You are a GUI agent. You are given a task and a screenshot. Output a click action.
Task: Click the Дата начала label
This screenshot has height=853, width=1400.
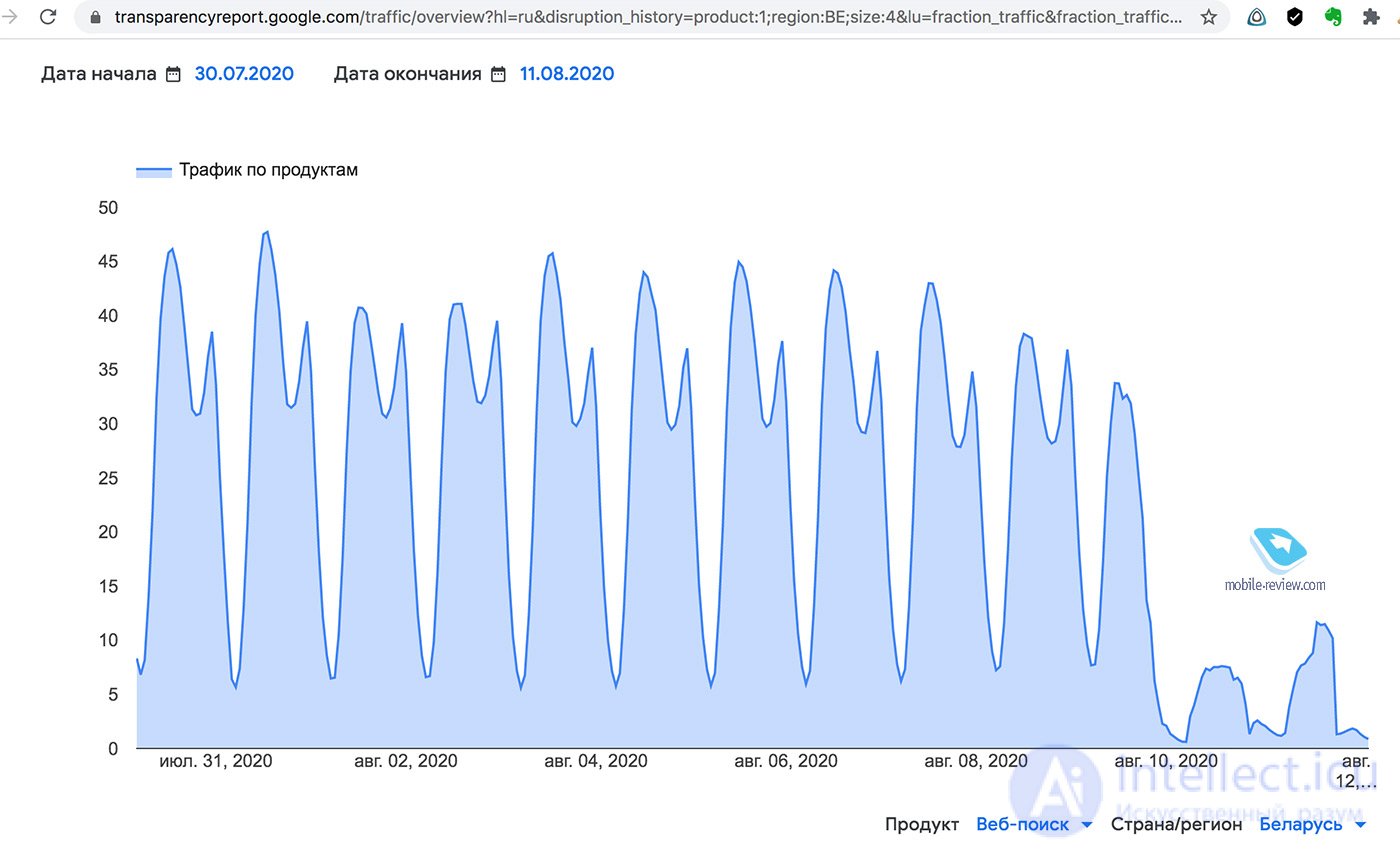[x=99, y=74]
